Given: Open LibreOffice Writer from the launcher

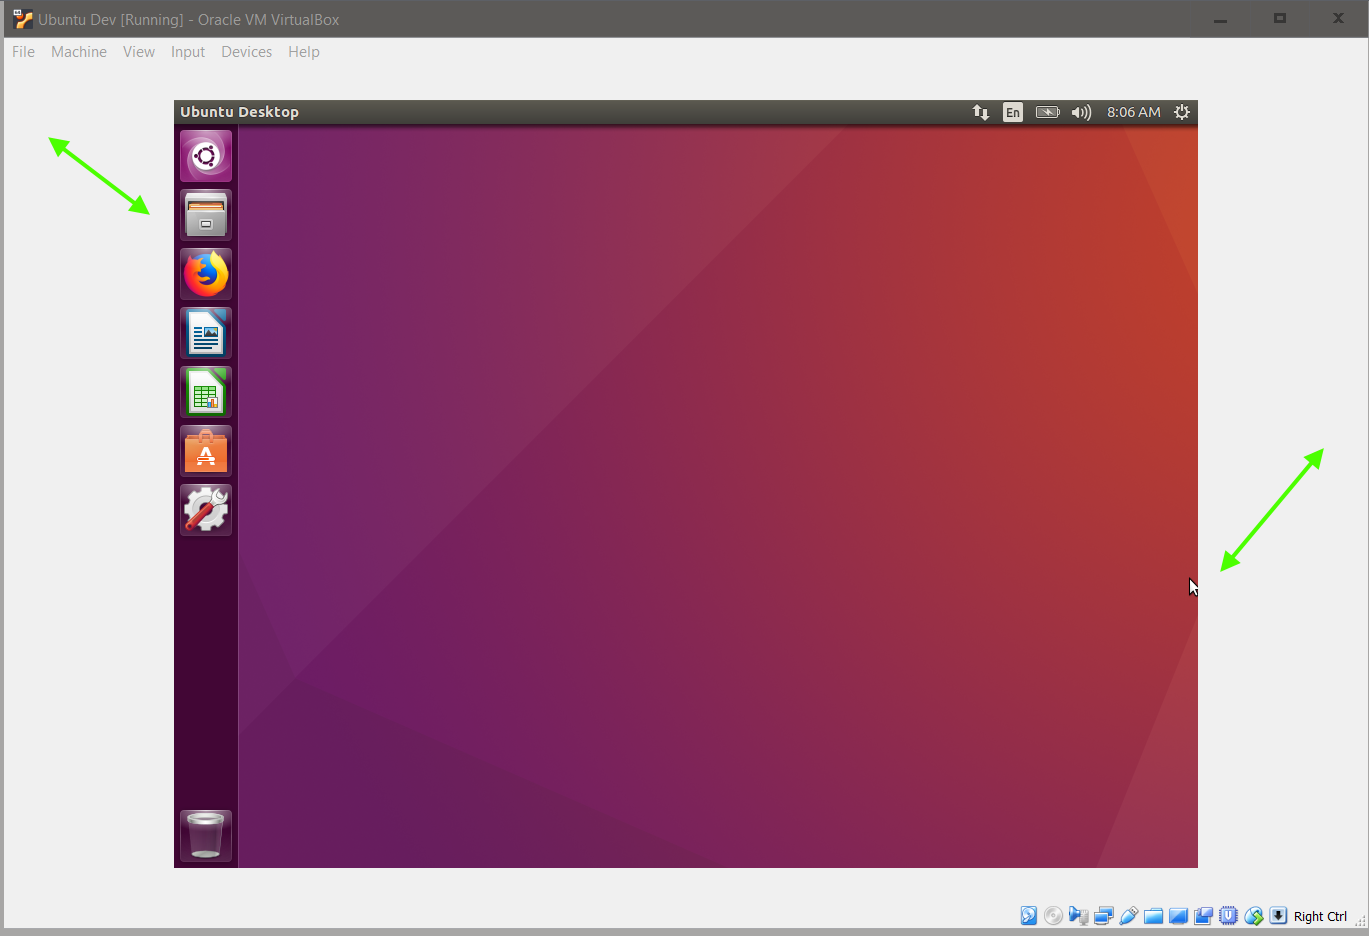Looking at the screenshot, I should click(206, 333).
